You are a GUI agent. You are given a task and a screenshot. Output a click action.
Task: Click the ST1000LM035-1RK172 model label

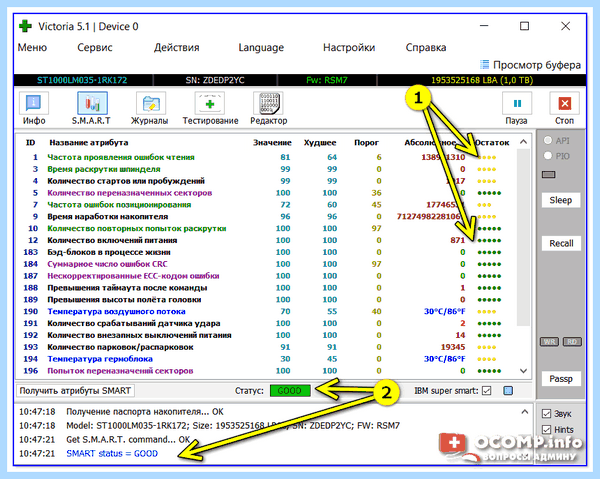(82, 80)
